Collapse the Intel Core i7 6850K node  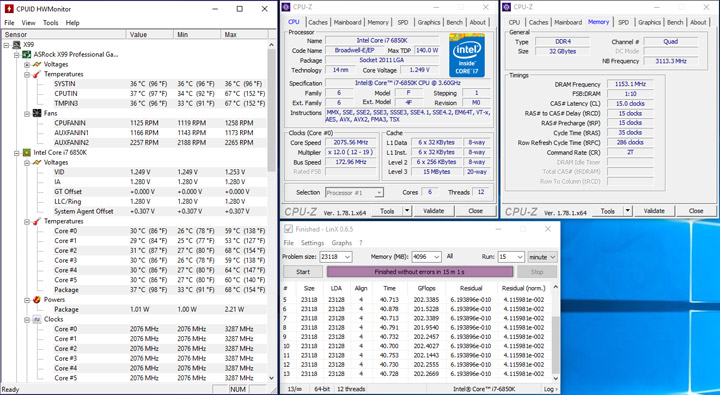point(17,153)
